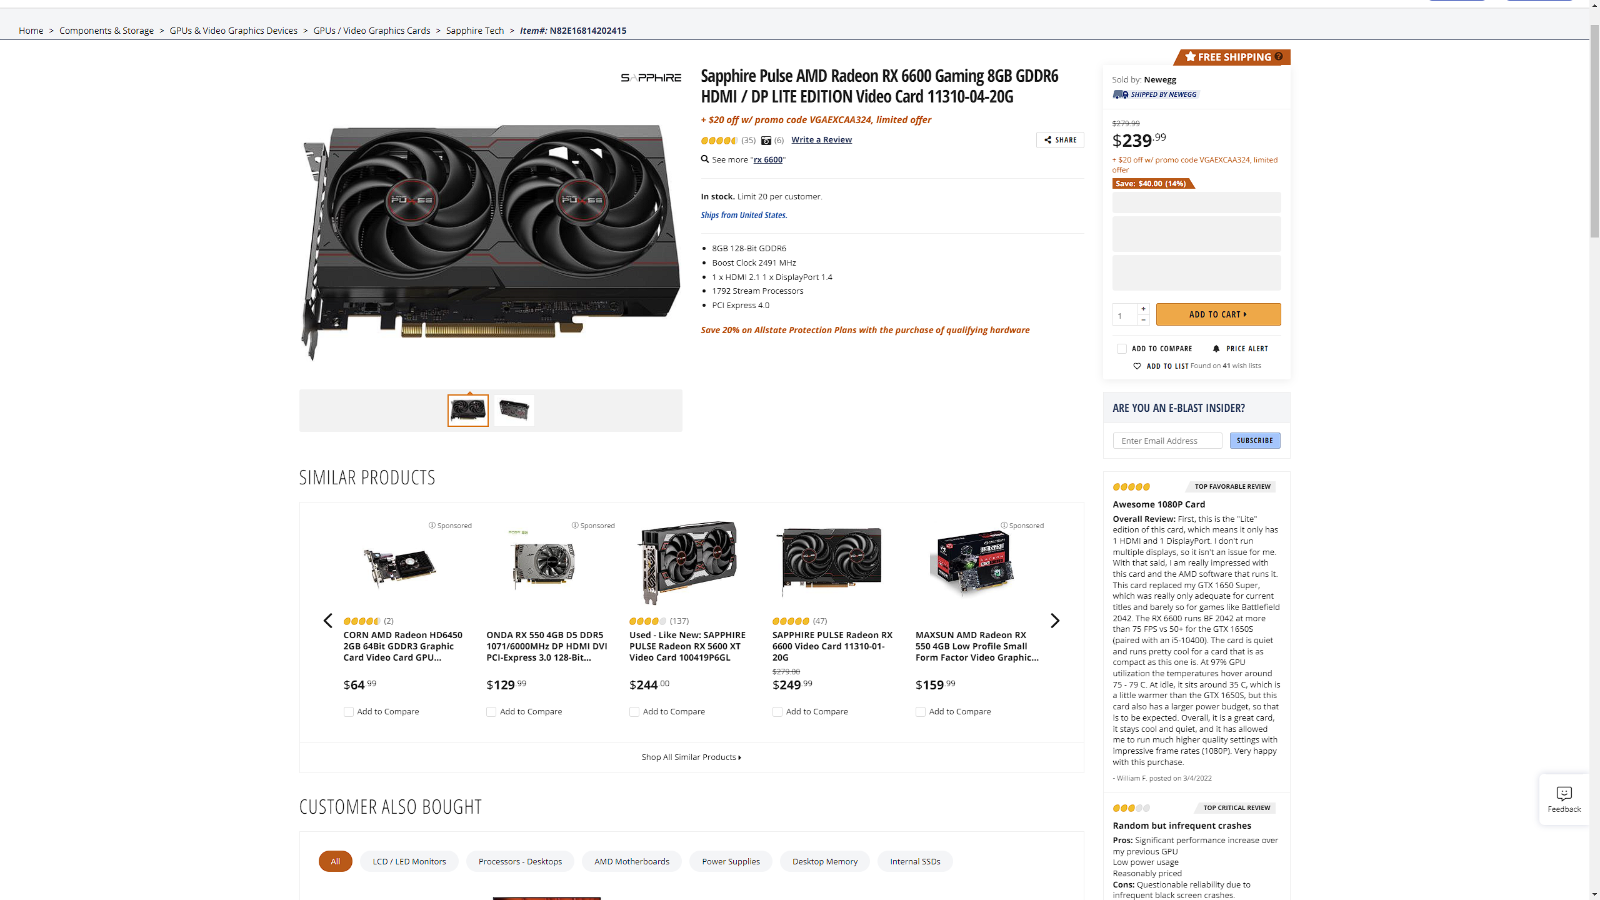1600x900 pixels.
Task: Open the Feedback widget icon
Action: pyautogui.click(x=1564, y=793)
